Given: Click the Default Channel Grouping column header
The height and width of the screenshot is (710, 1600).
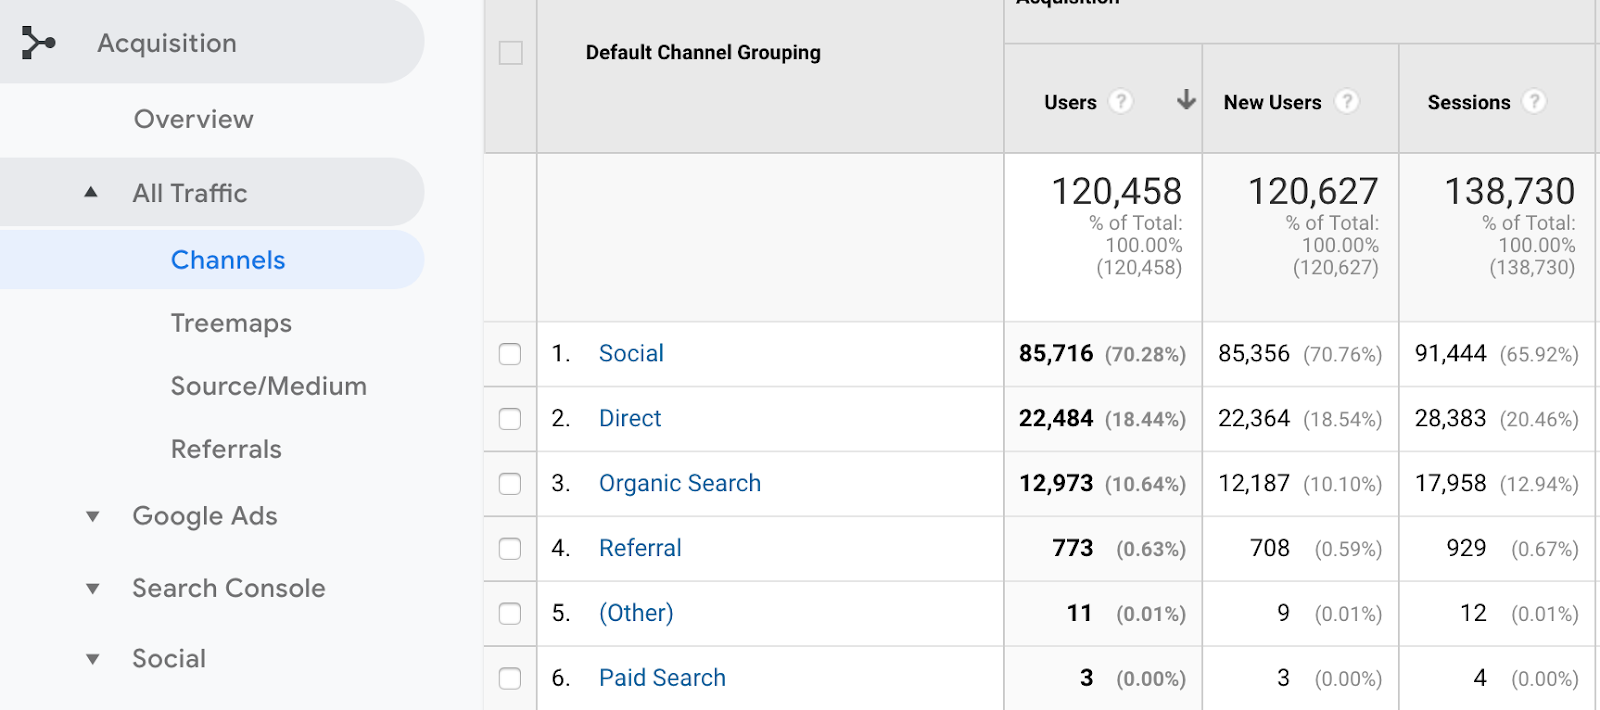Looking at the screenshot, I should click(x=703, y=53).
